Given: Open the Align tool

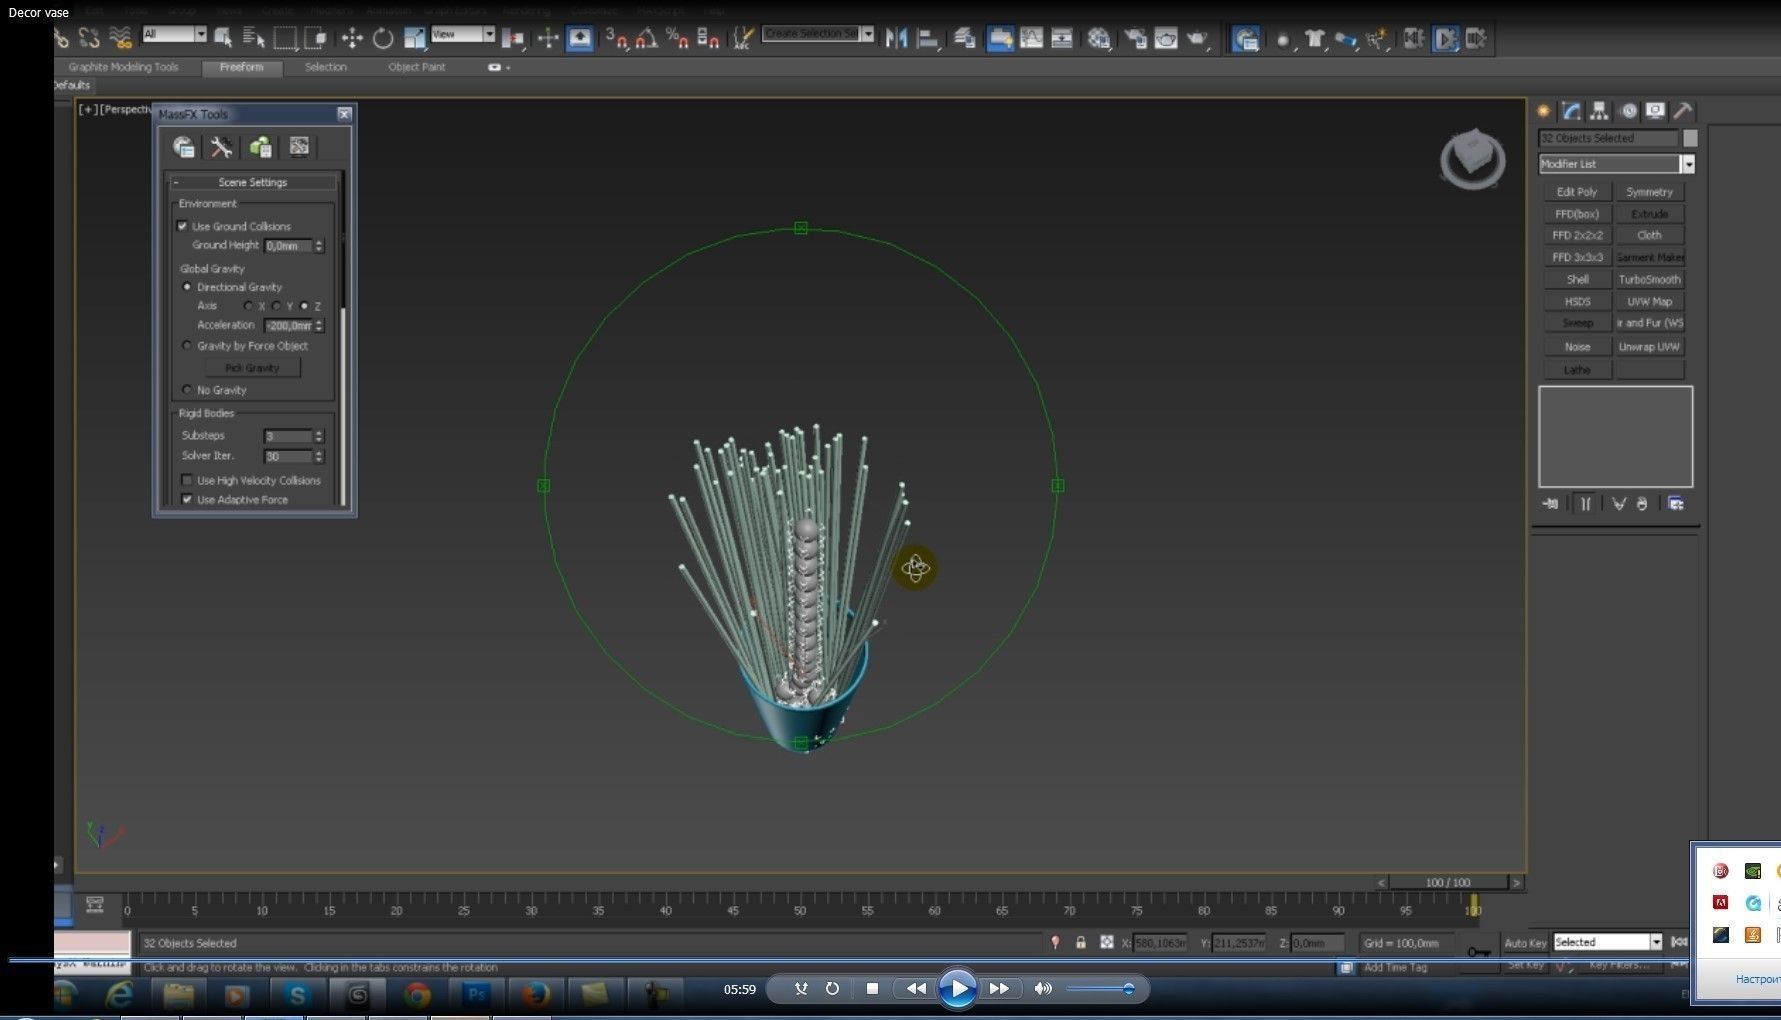Looking at the screenshot, I should tap(927, 38).
